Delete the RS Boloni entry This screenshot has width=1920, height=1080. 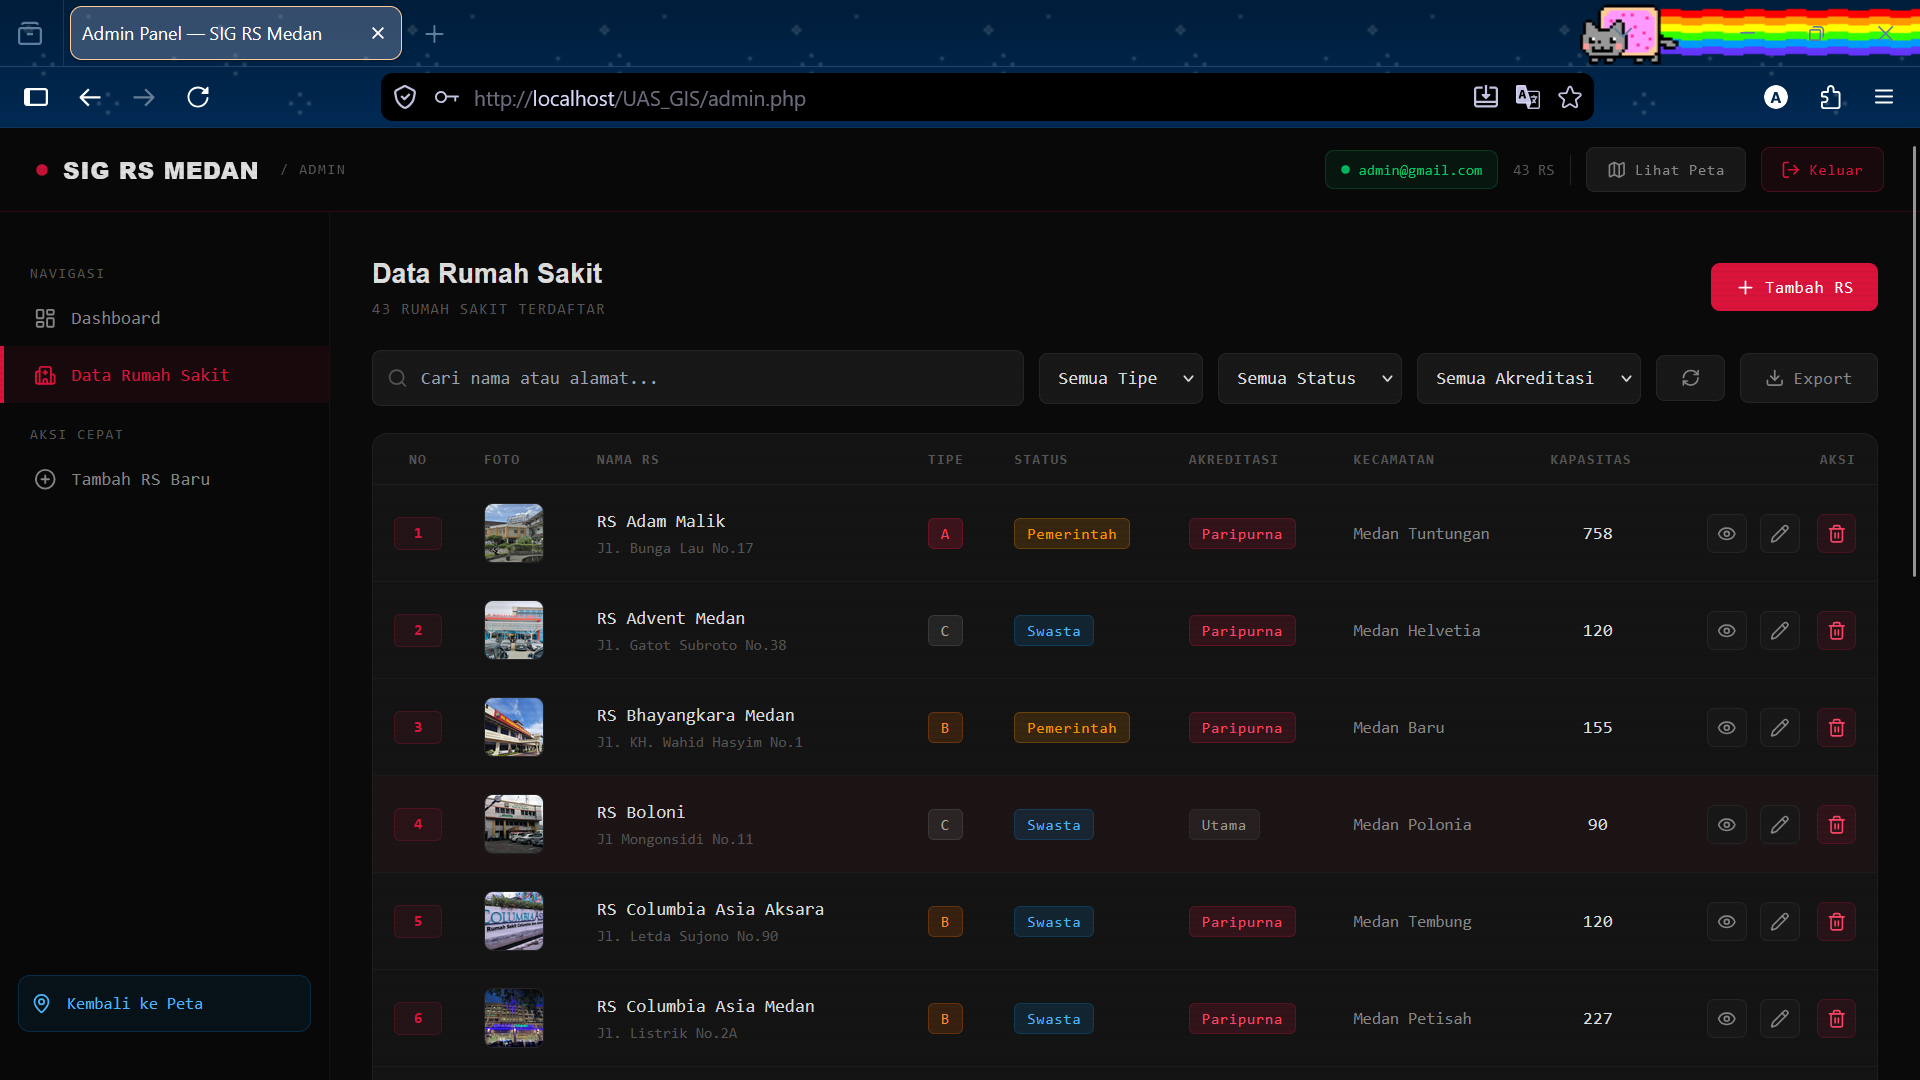tap(1836, 825)
